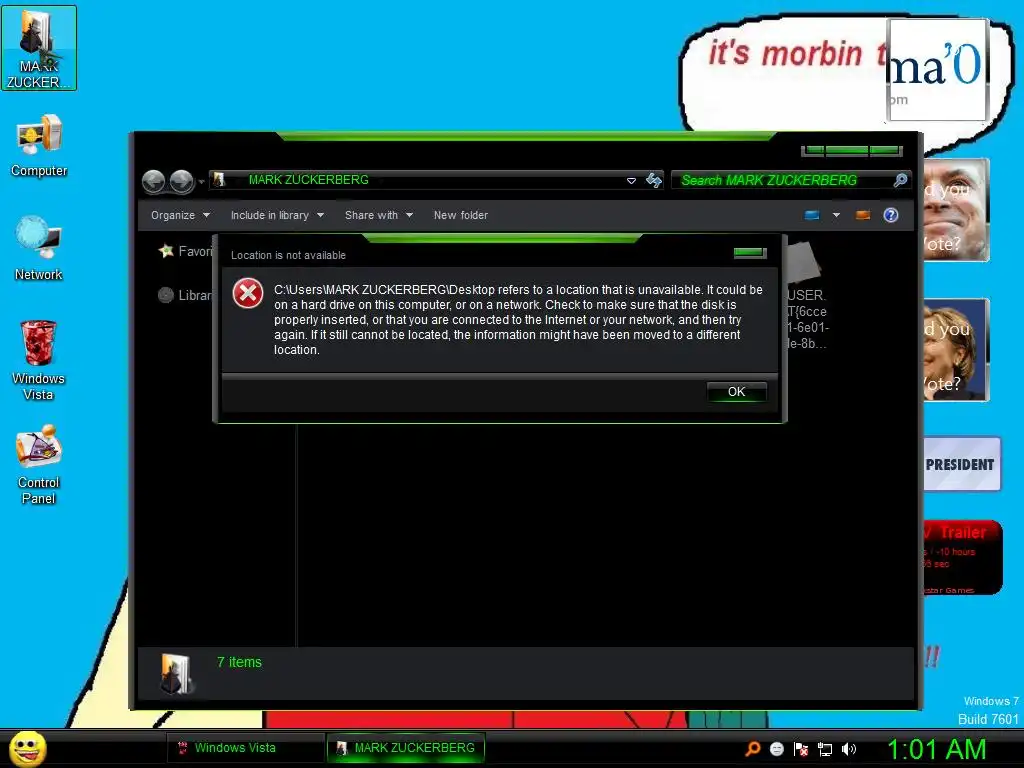Screen dimensions: 1024x768
Task: Open the Organize menu
Action: pos(180,215)
